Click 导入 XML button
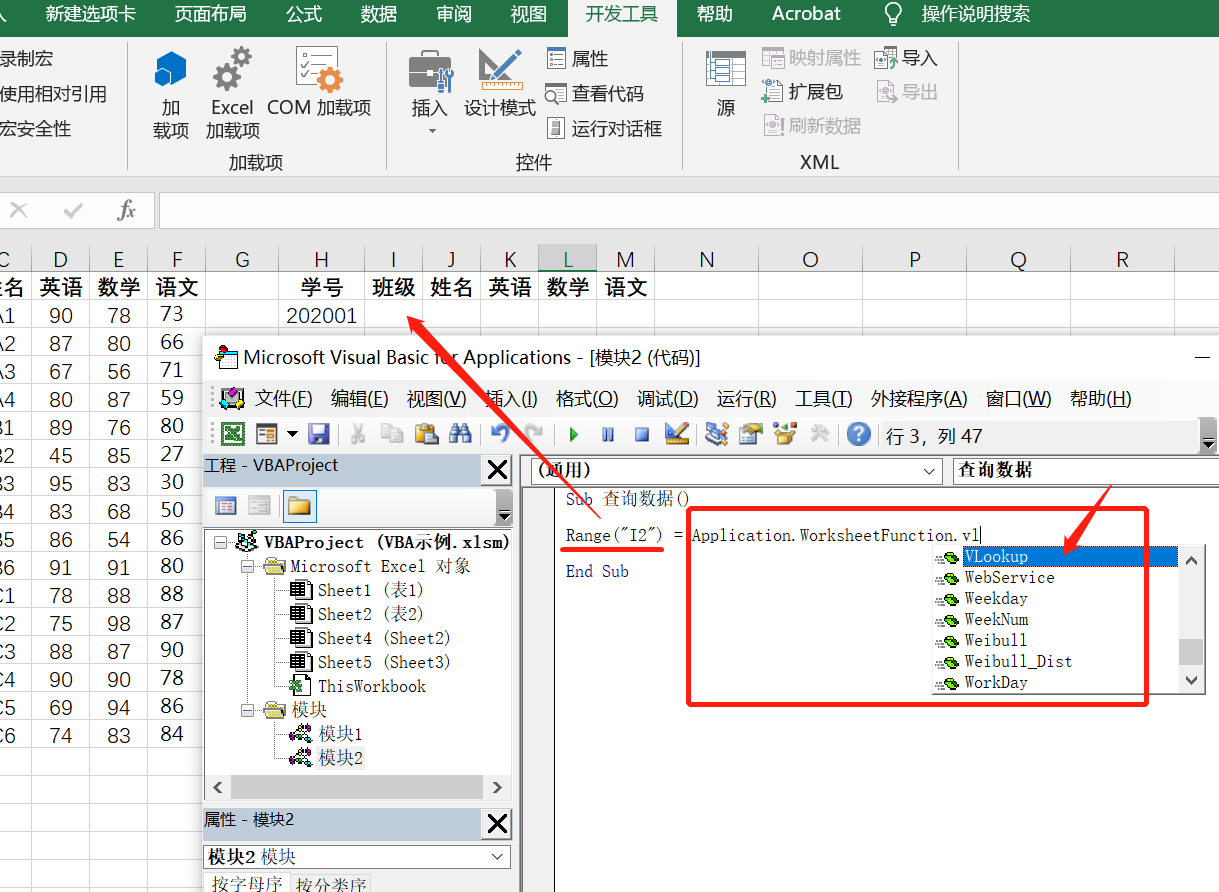This screenshot has height=892, width=1219. (x=906, y=58)
